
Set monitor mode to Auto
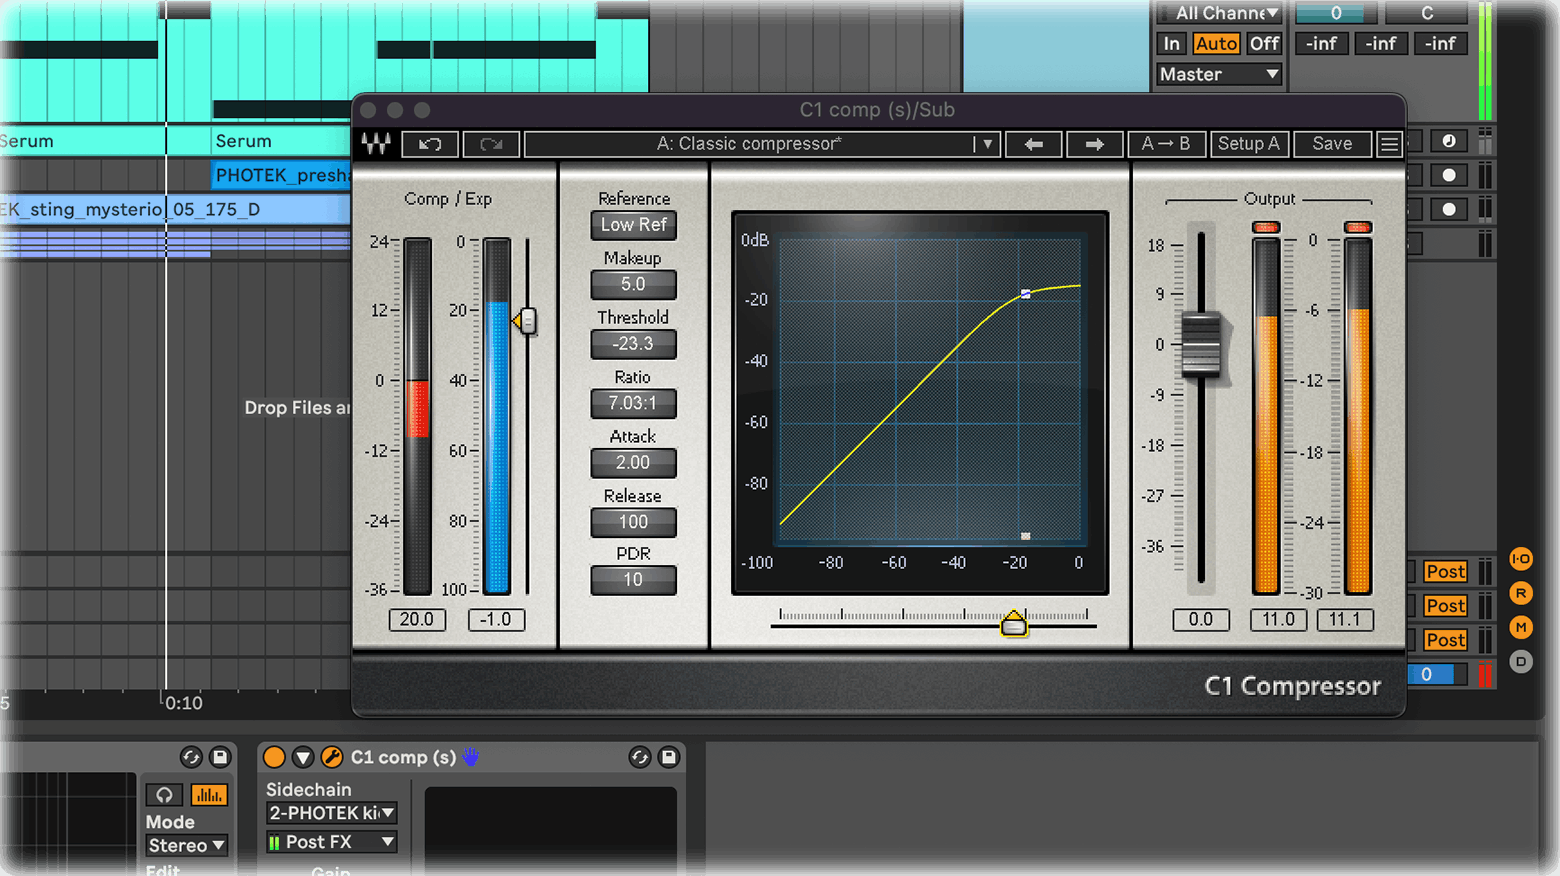(1216, 43)
